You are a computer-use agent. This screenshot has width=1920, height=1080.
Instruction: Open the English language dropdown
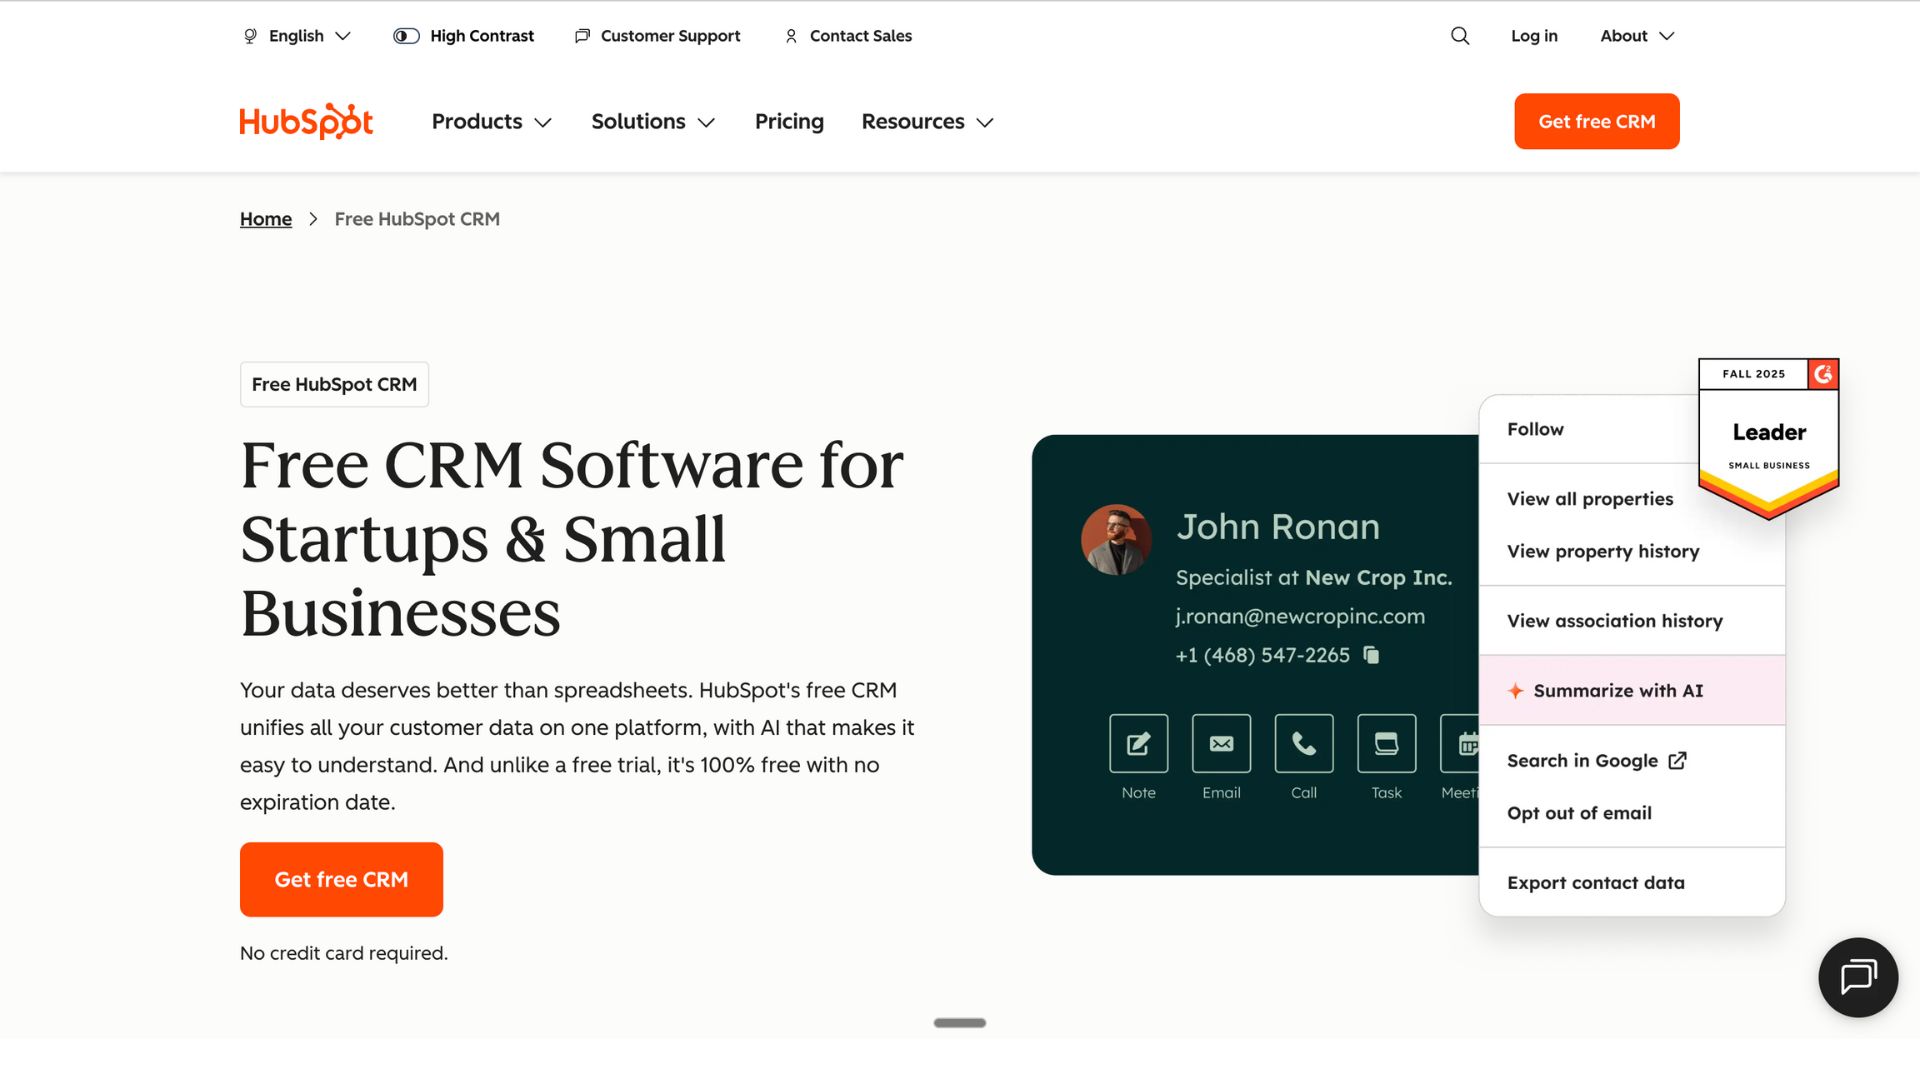click(297, 36)
